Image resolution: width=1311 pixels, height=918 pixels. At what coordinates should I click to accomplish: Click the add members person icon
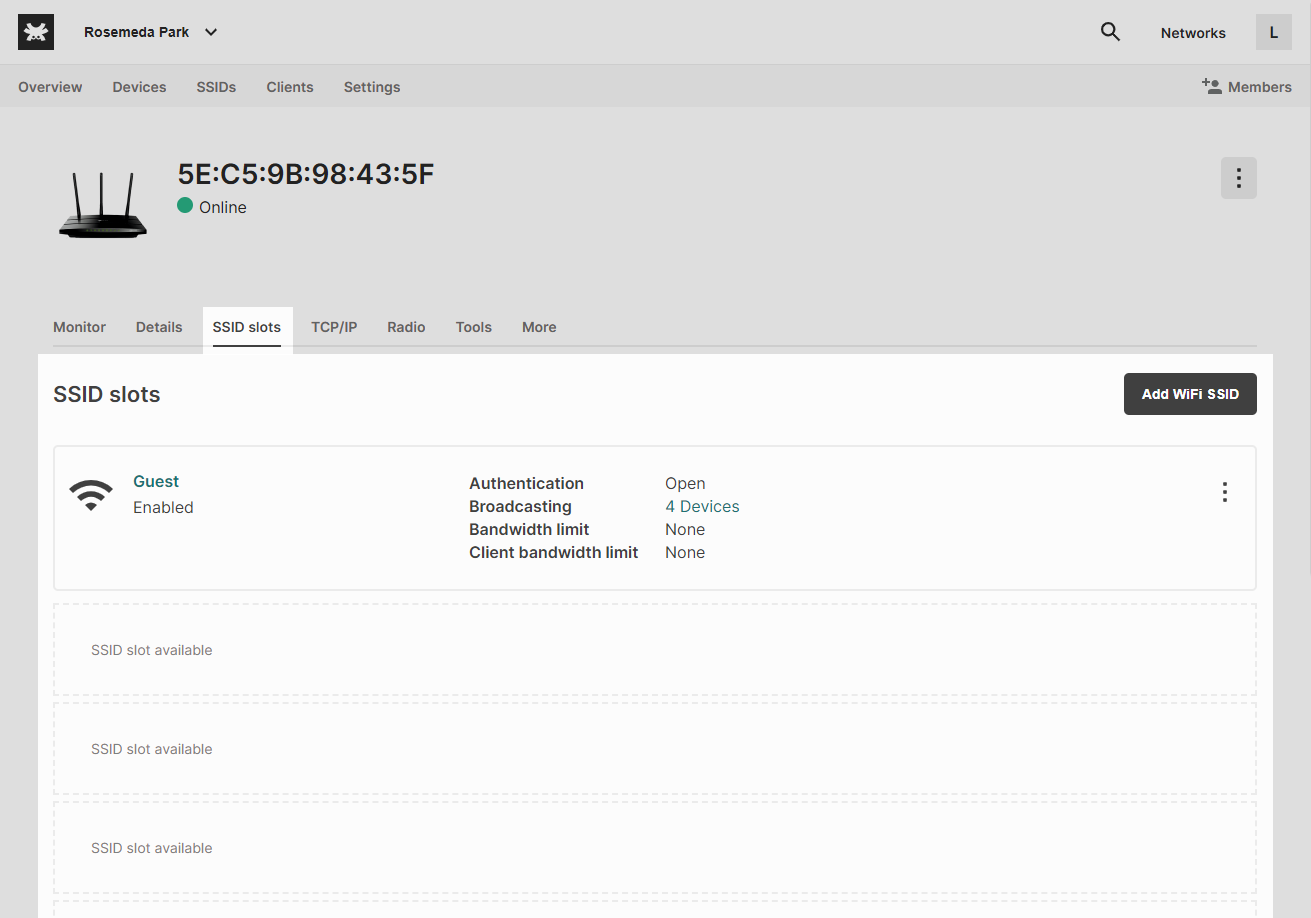1211,86
